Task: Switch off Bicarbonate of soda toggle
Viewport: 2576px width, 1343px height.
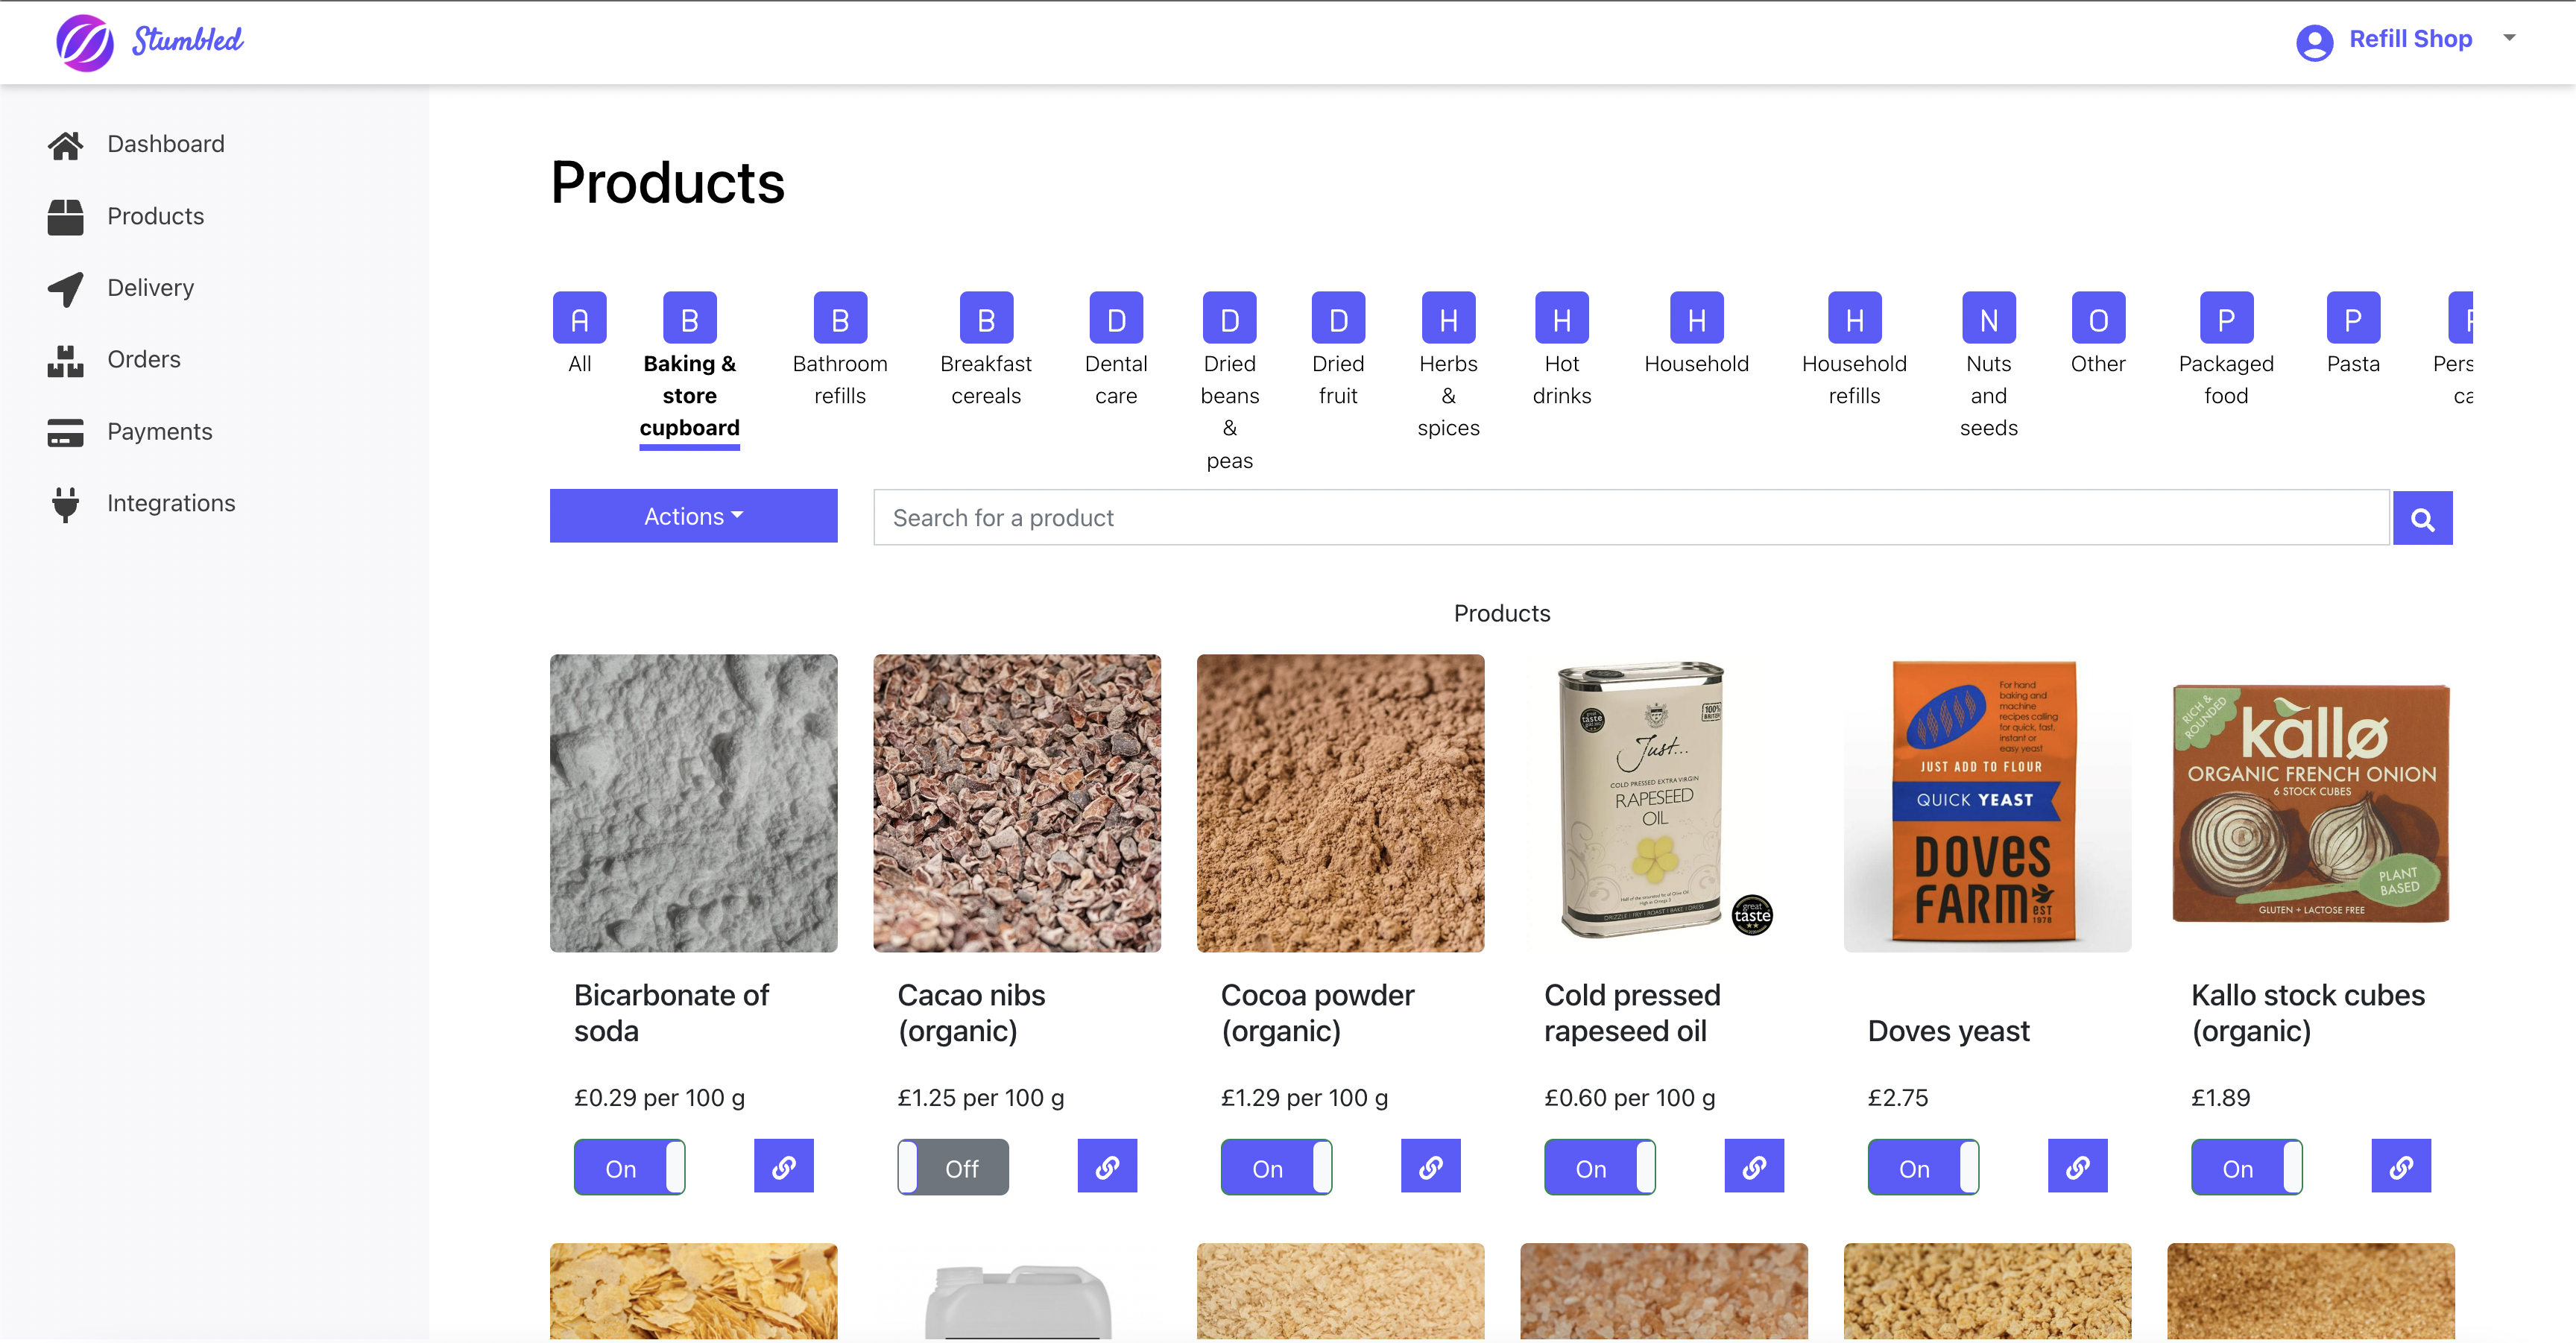Action: click(629, 1167)
